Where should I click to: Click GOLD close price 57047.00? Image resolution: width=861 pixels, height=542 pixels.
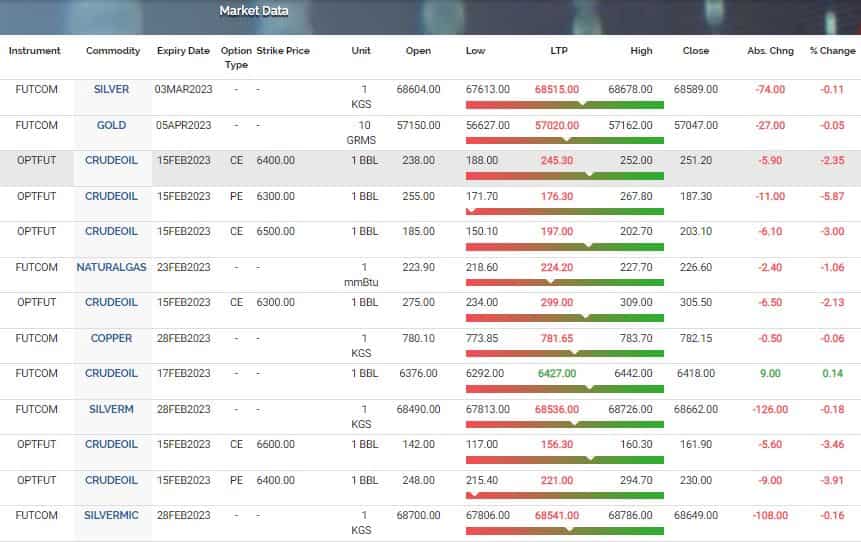point(696,125)
